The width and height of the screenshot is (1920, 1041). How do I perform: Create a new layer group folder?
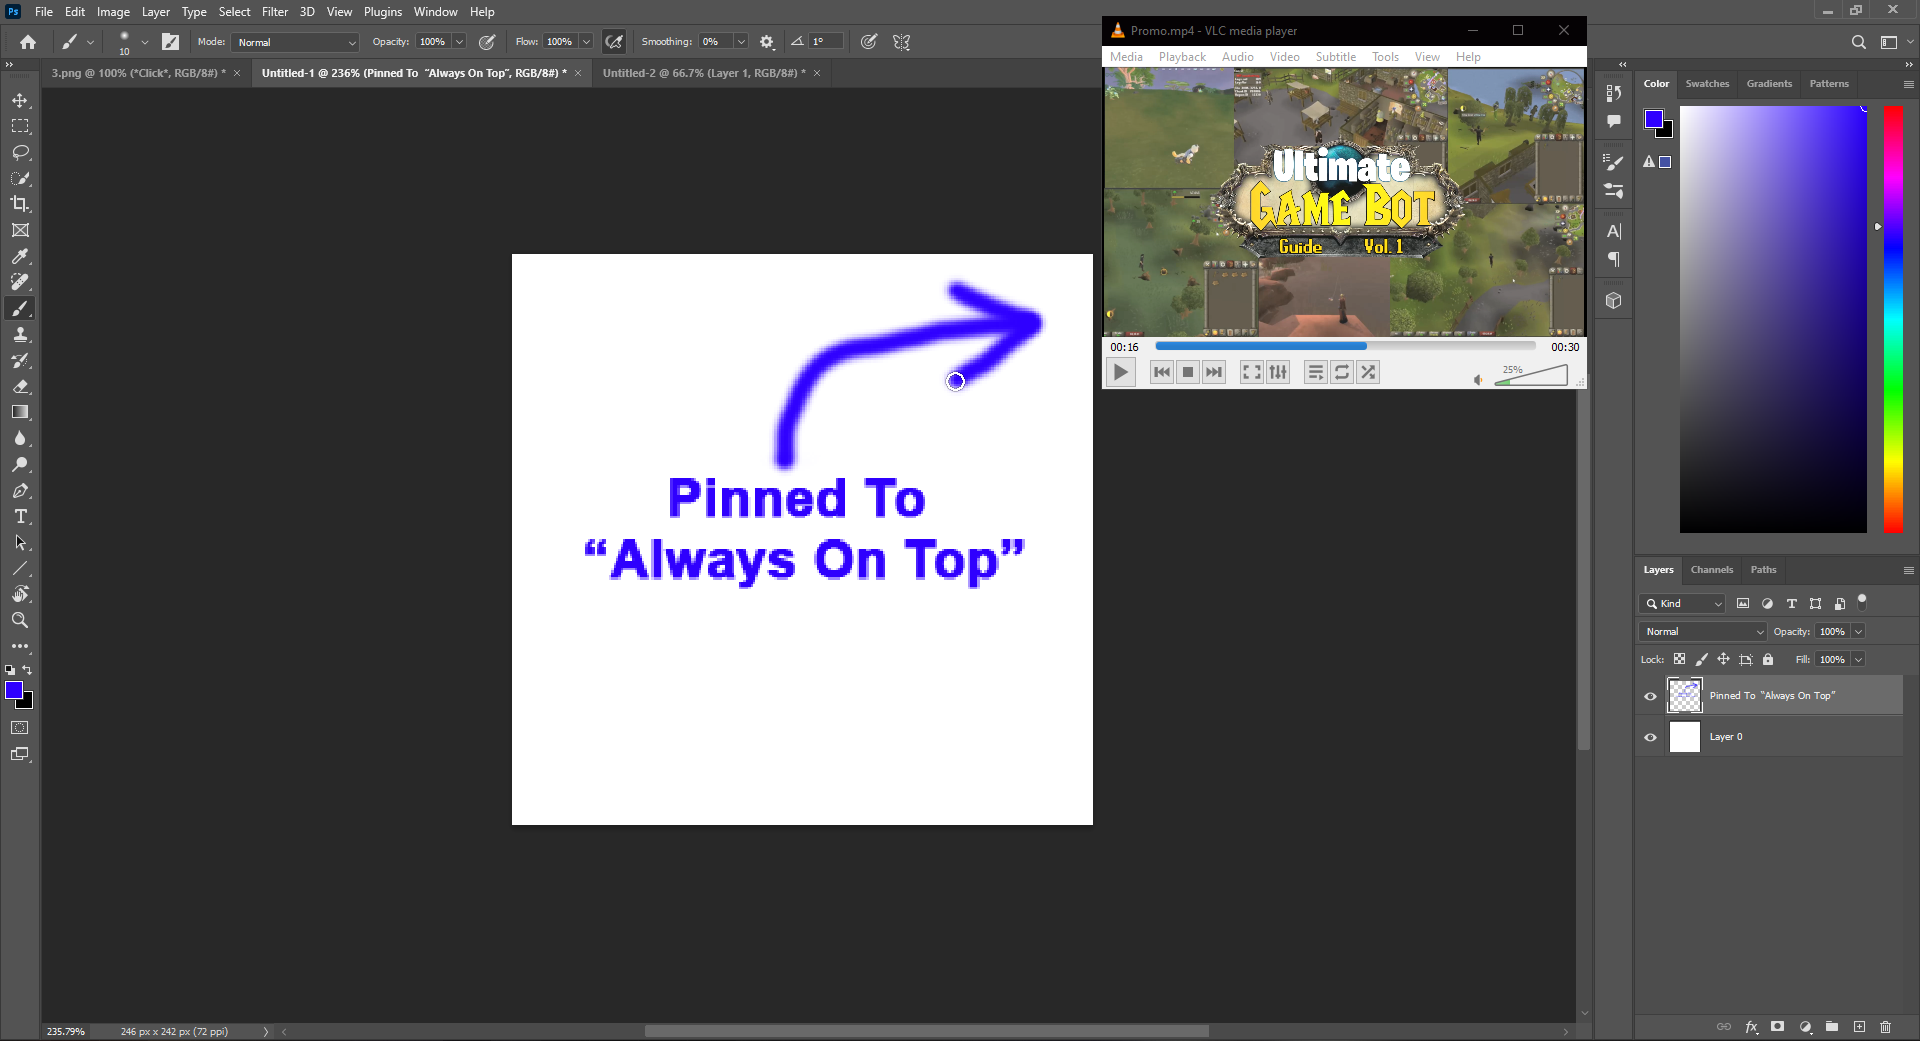pyautogui.click(x=1831, y=1027)
